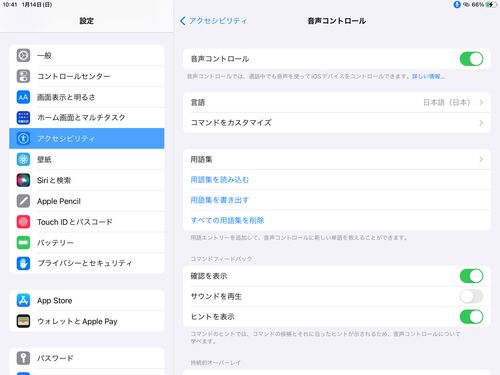Open Apple Pencil settings row

(87, 201)
